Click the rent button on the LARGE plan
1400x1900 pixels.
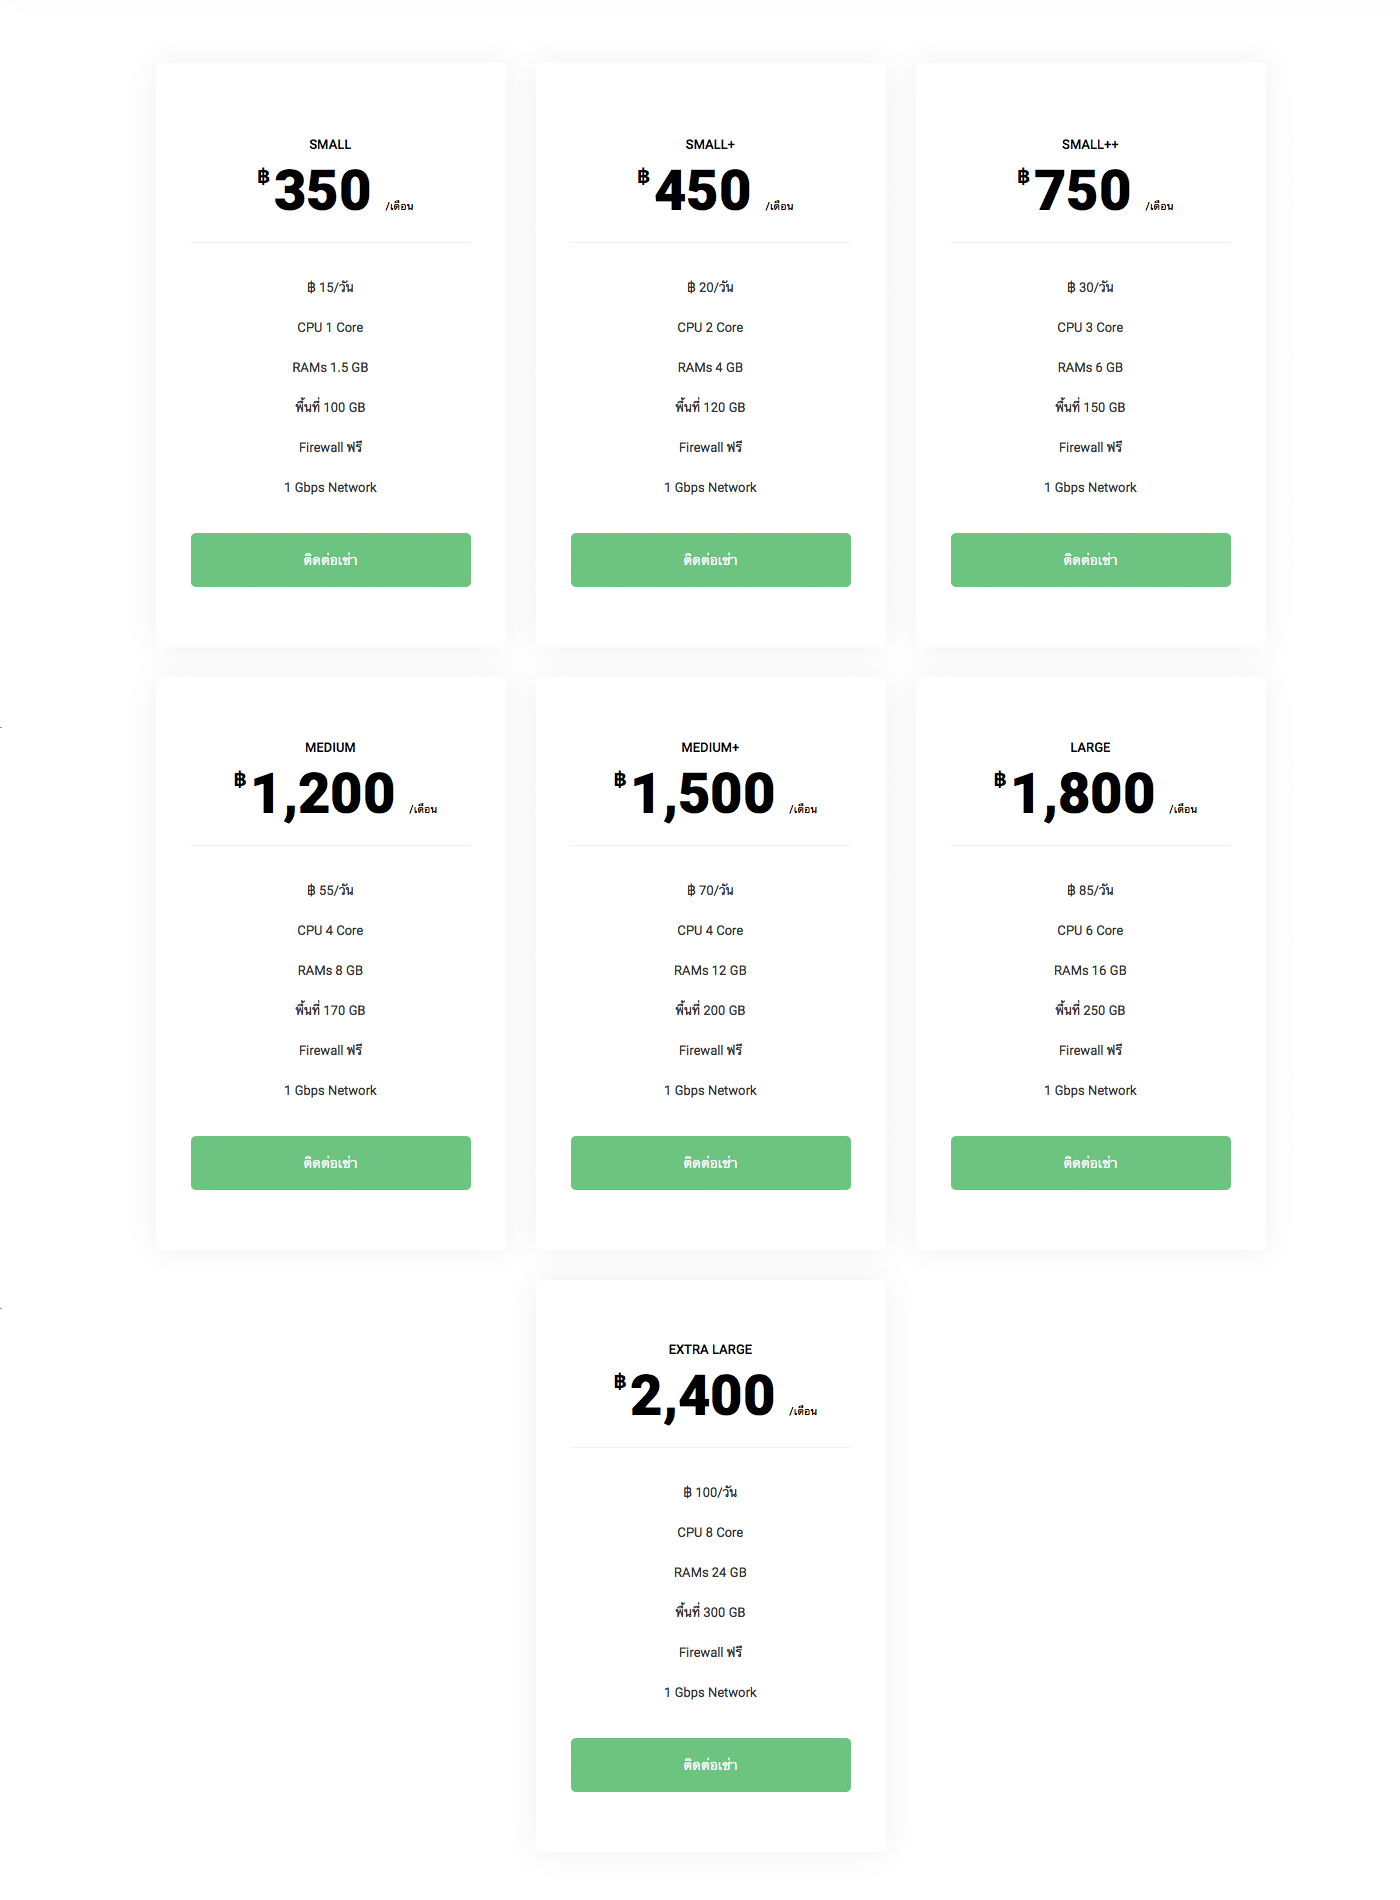point(1090,1163)
